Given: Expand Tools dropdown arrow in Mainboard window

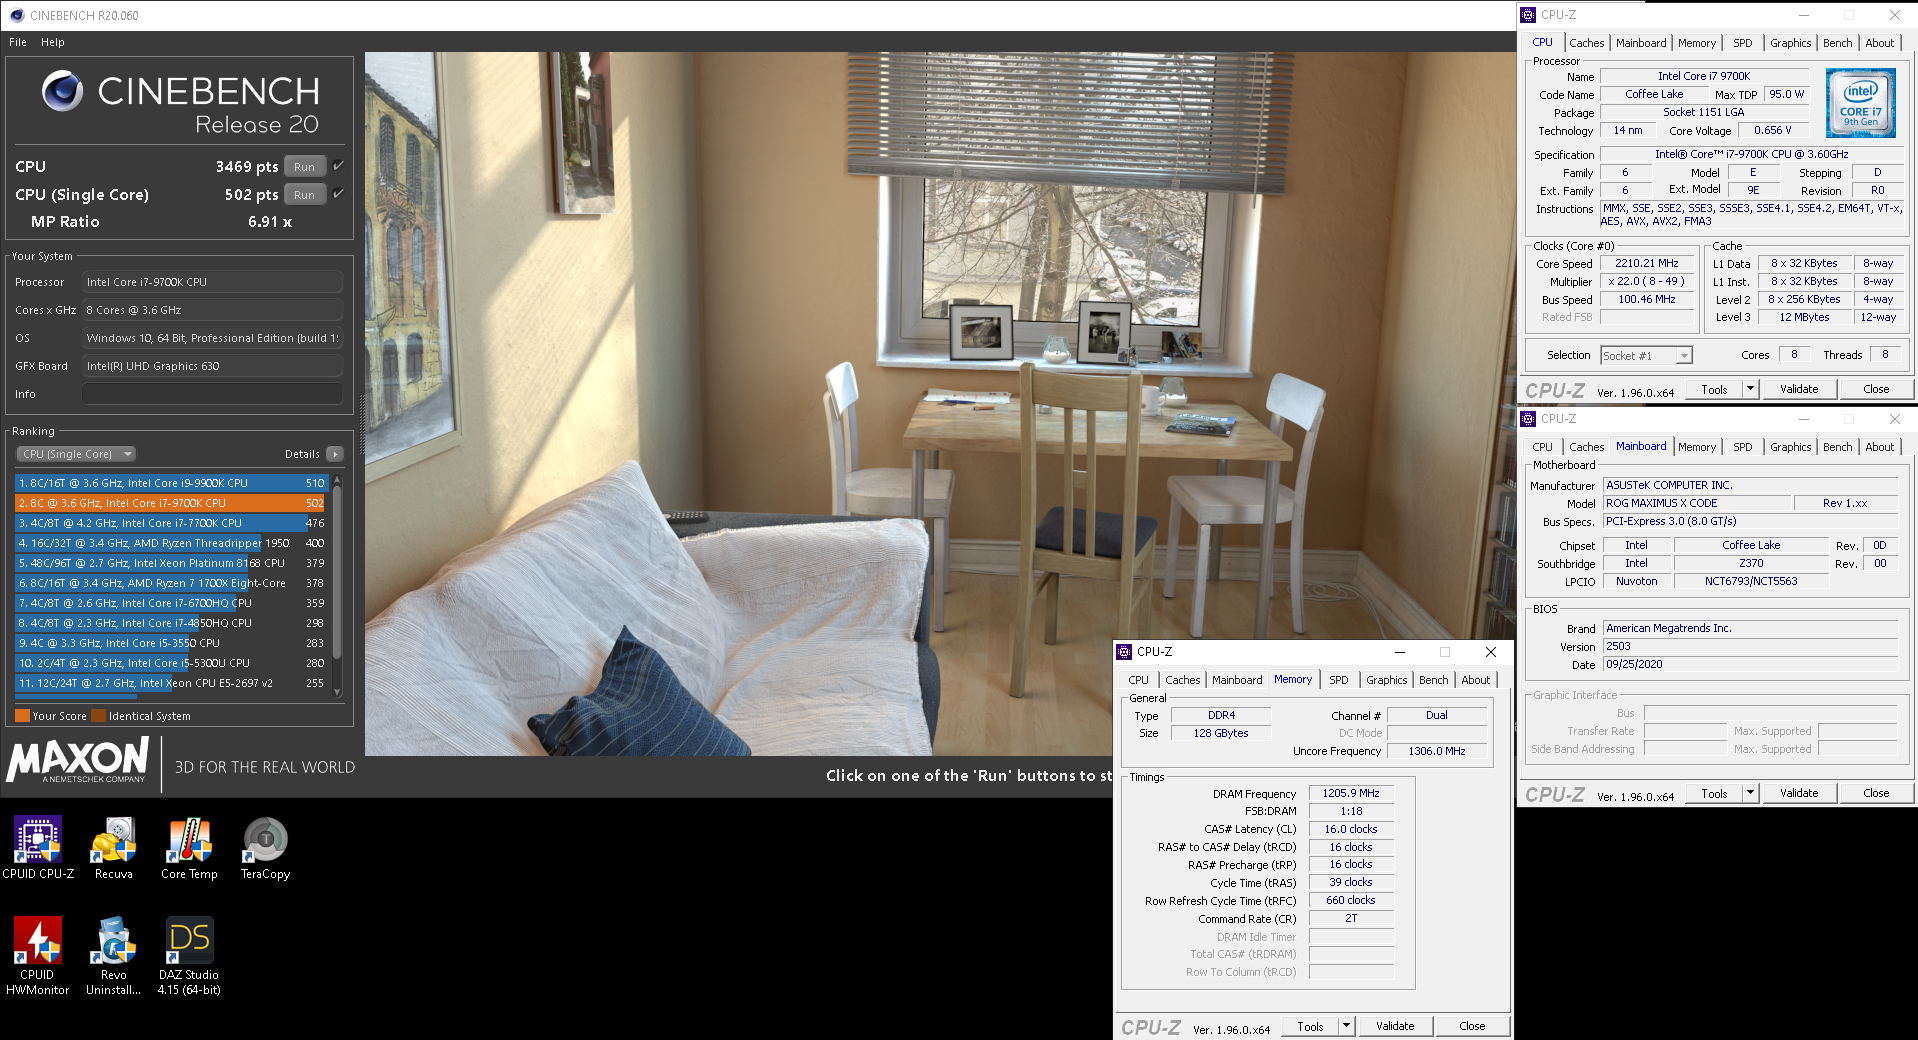Looking at the screenshot, I should pyautogui.click(x=1750, y=793).
